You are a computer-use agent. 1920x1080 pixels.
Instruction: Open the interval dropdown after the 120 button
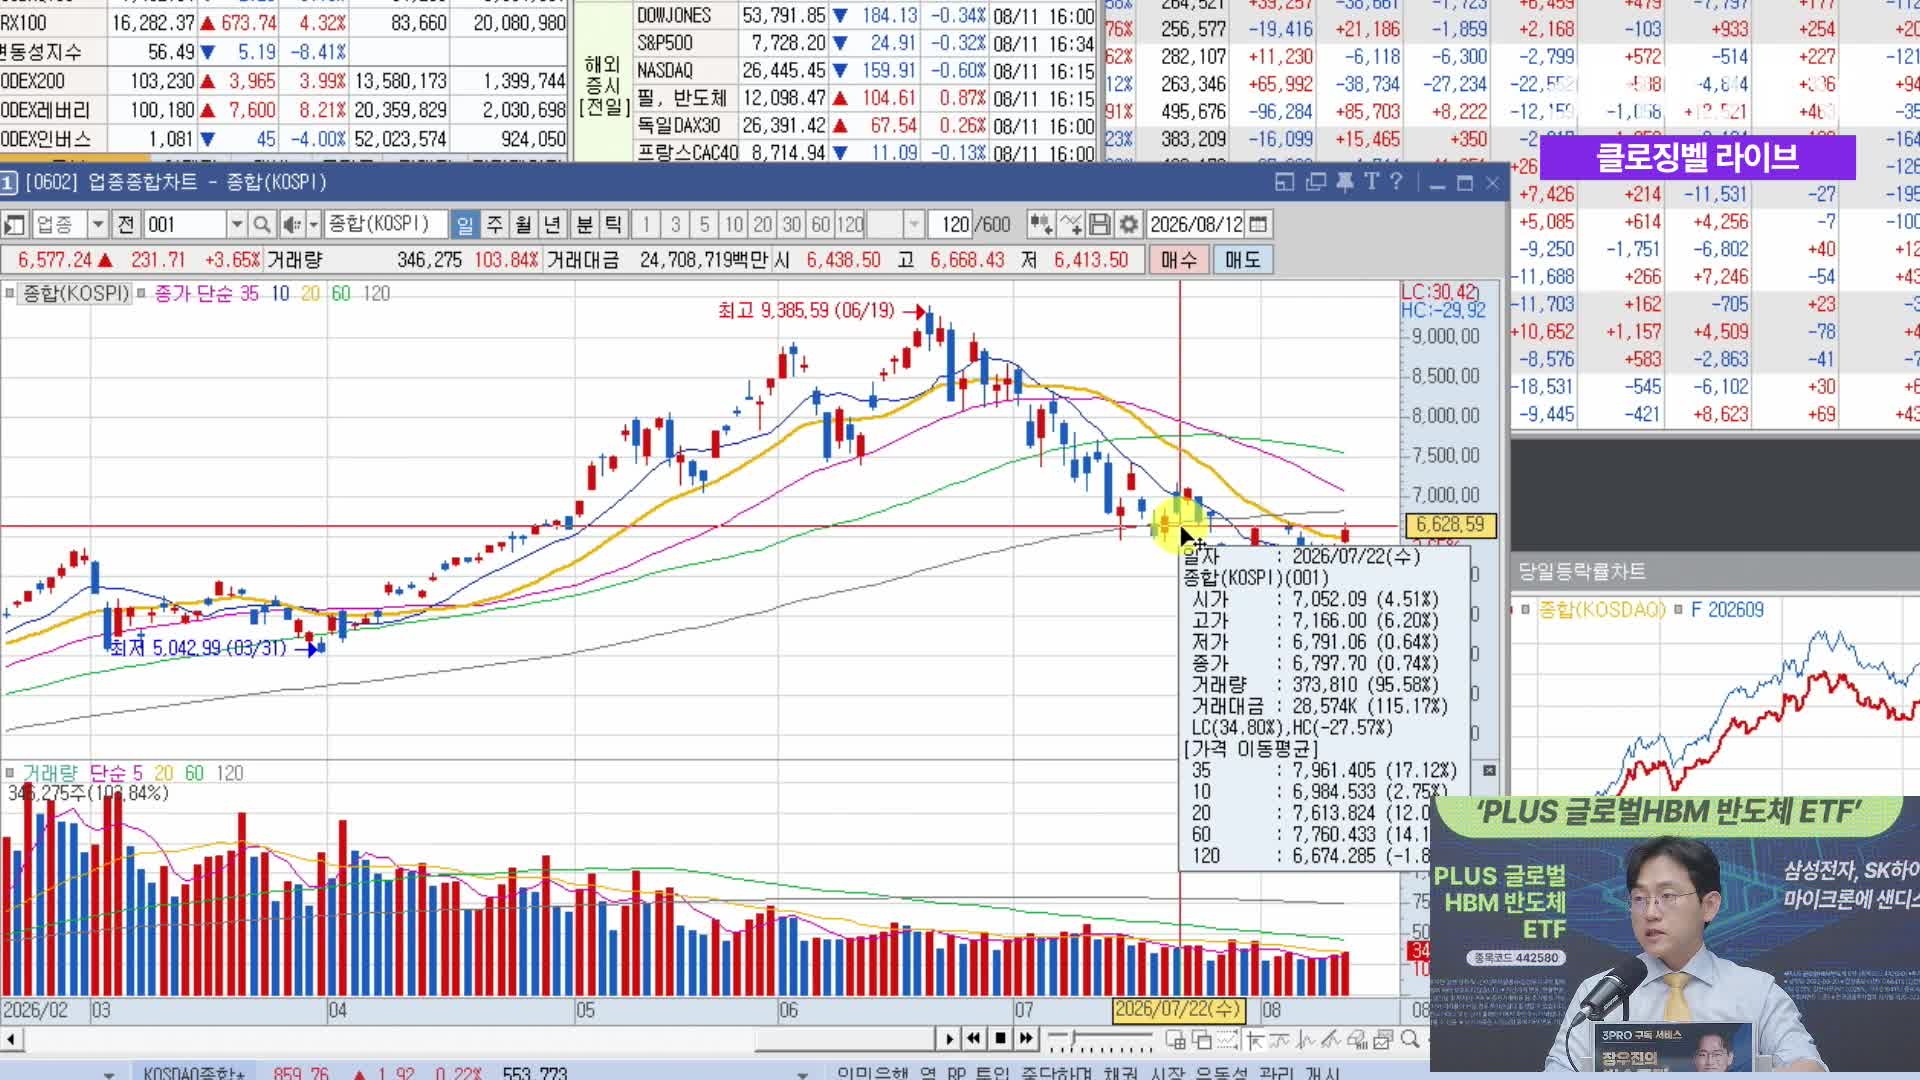click(x=913, y=224)
